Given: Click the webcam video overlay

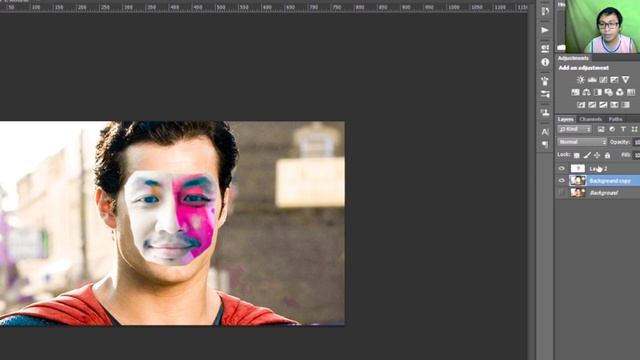Looking at the screenshot, I should (602, 27).
